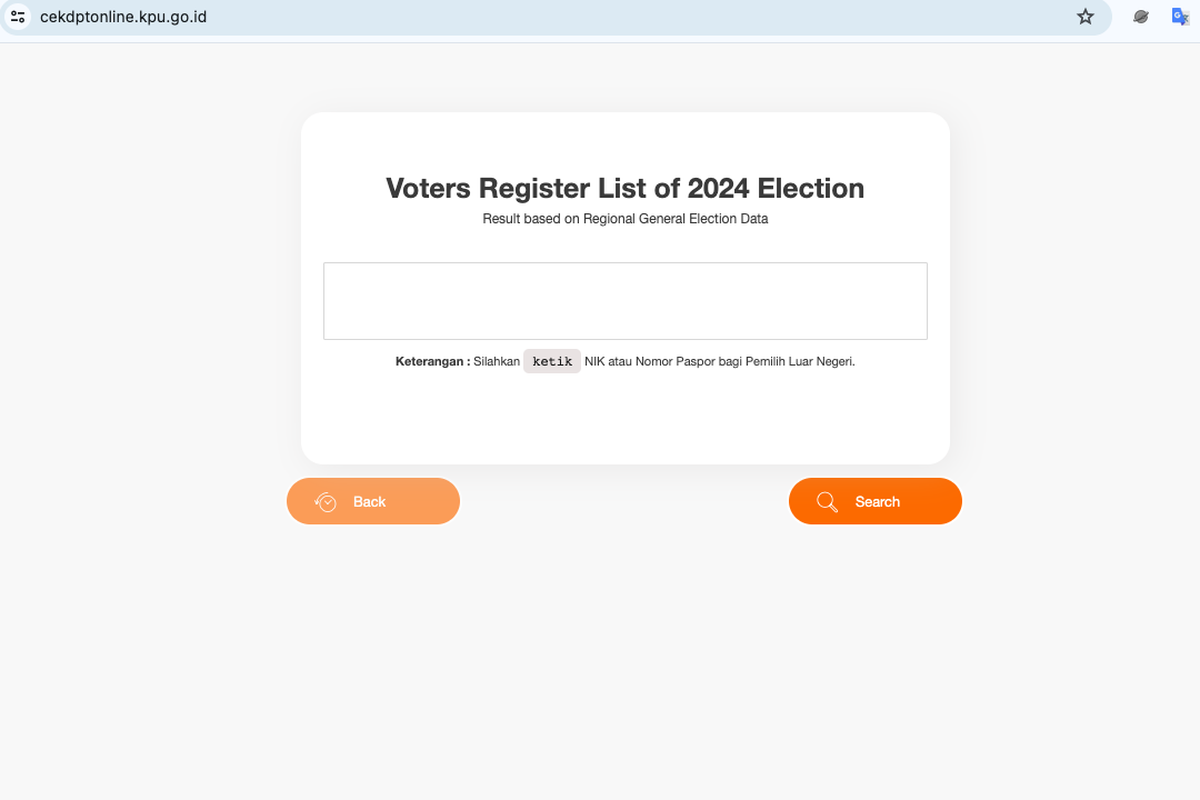Click the Translate this page extension button
The width and height of the screenshot is (1200, 800).
1181,16
